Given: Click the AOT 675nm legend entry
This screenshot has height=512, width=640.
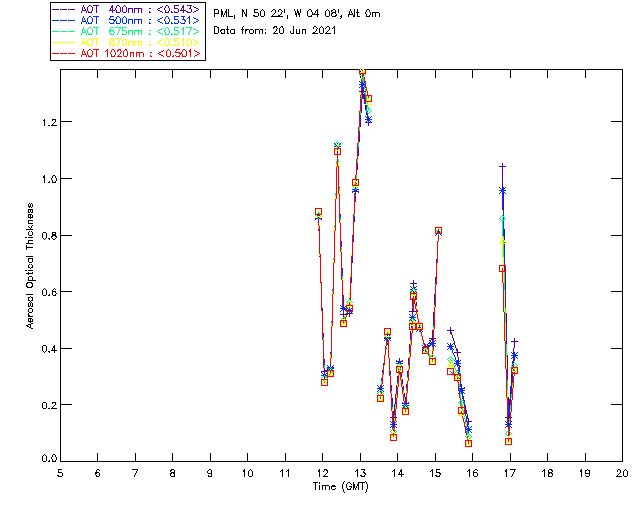Looking at the screenshot, I should [x=127, y=31].
